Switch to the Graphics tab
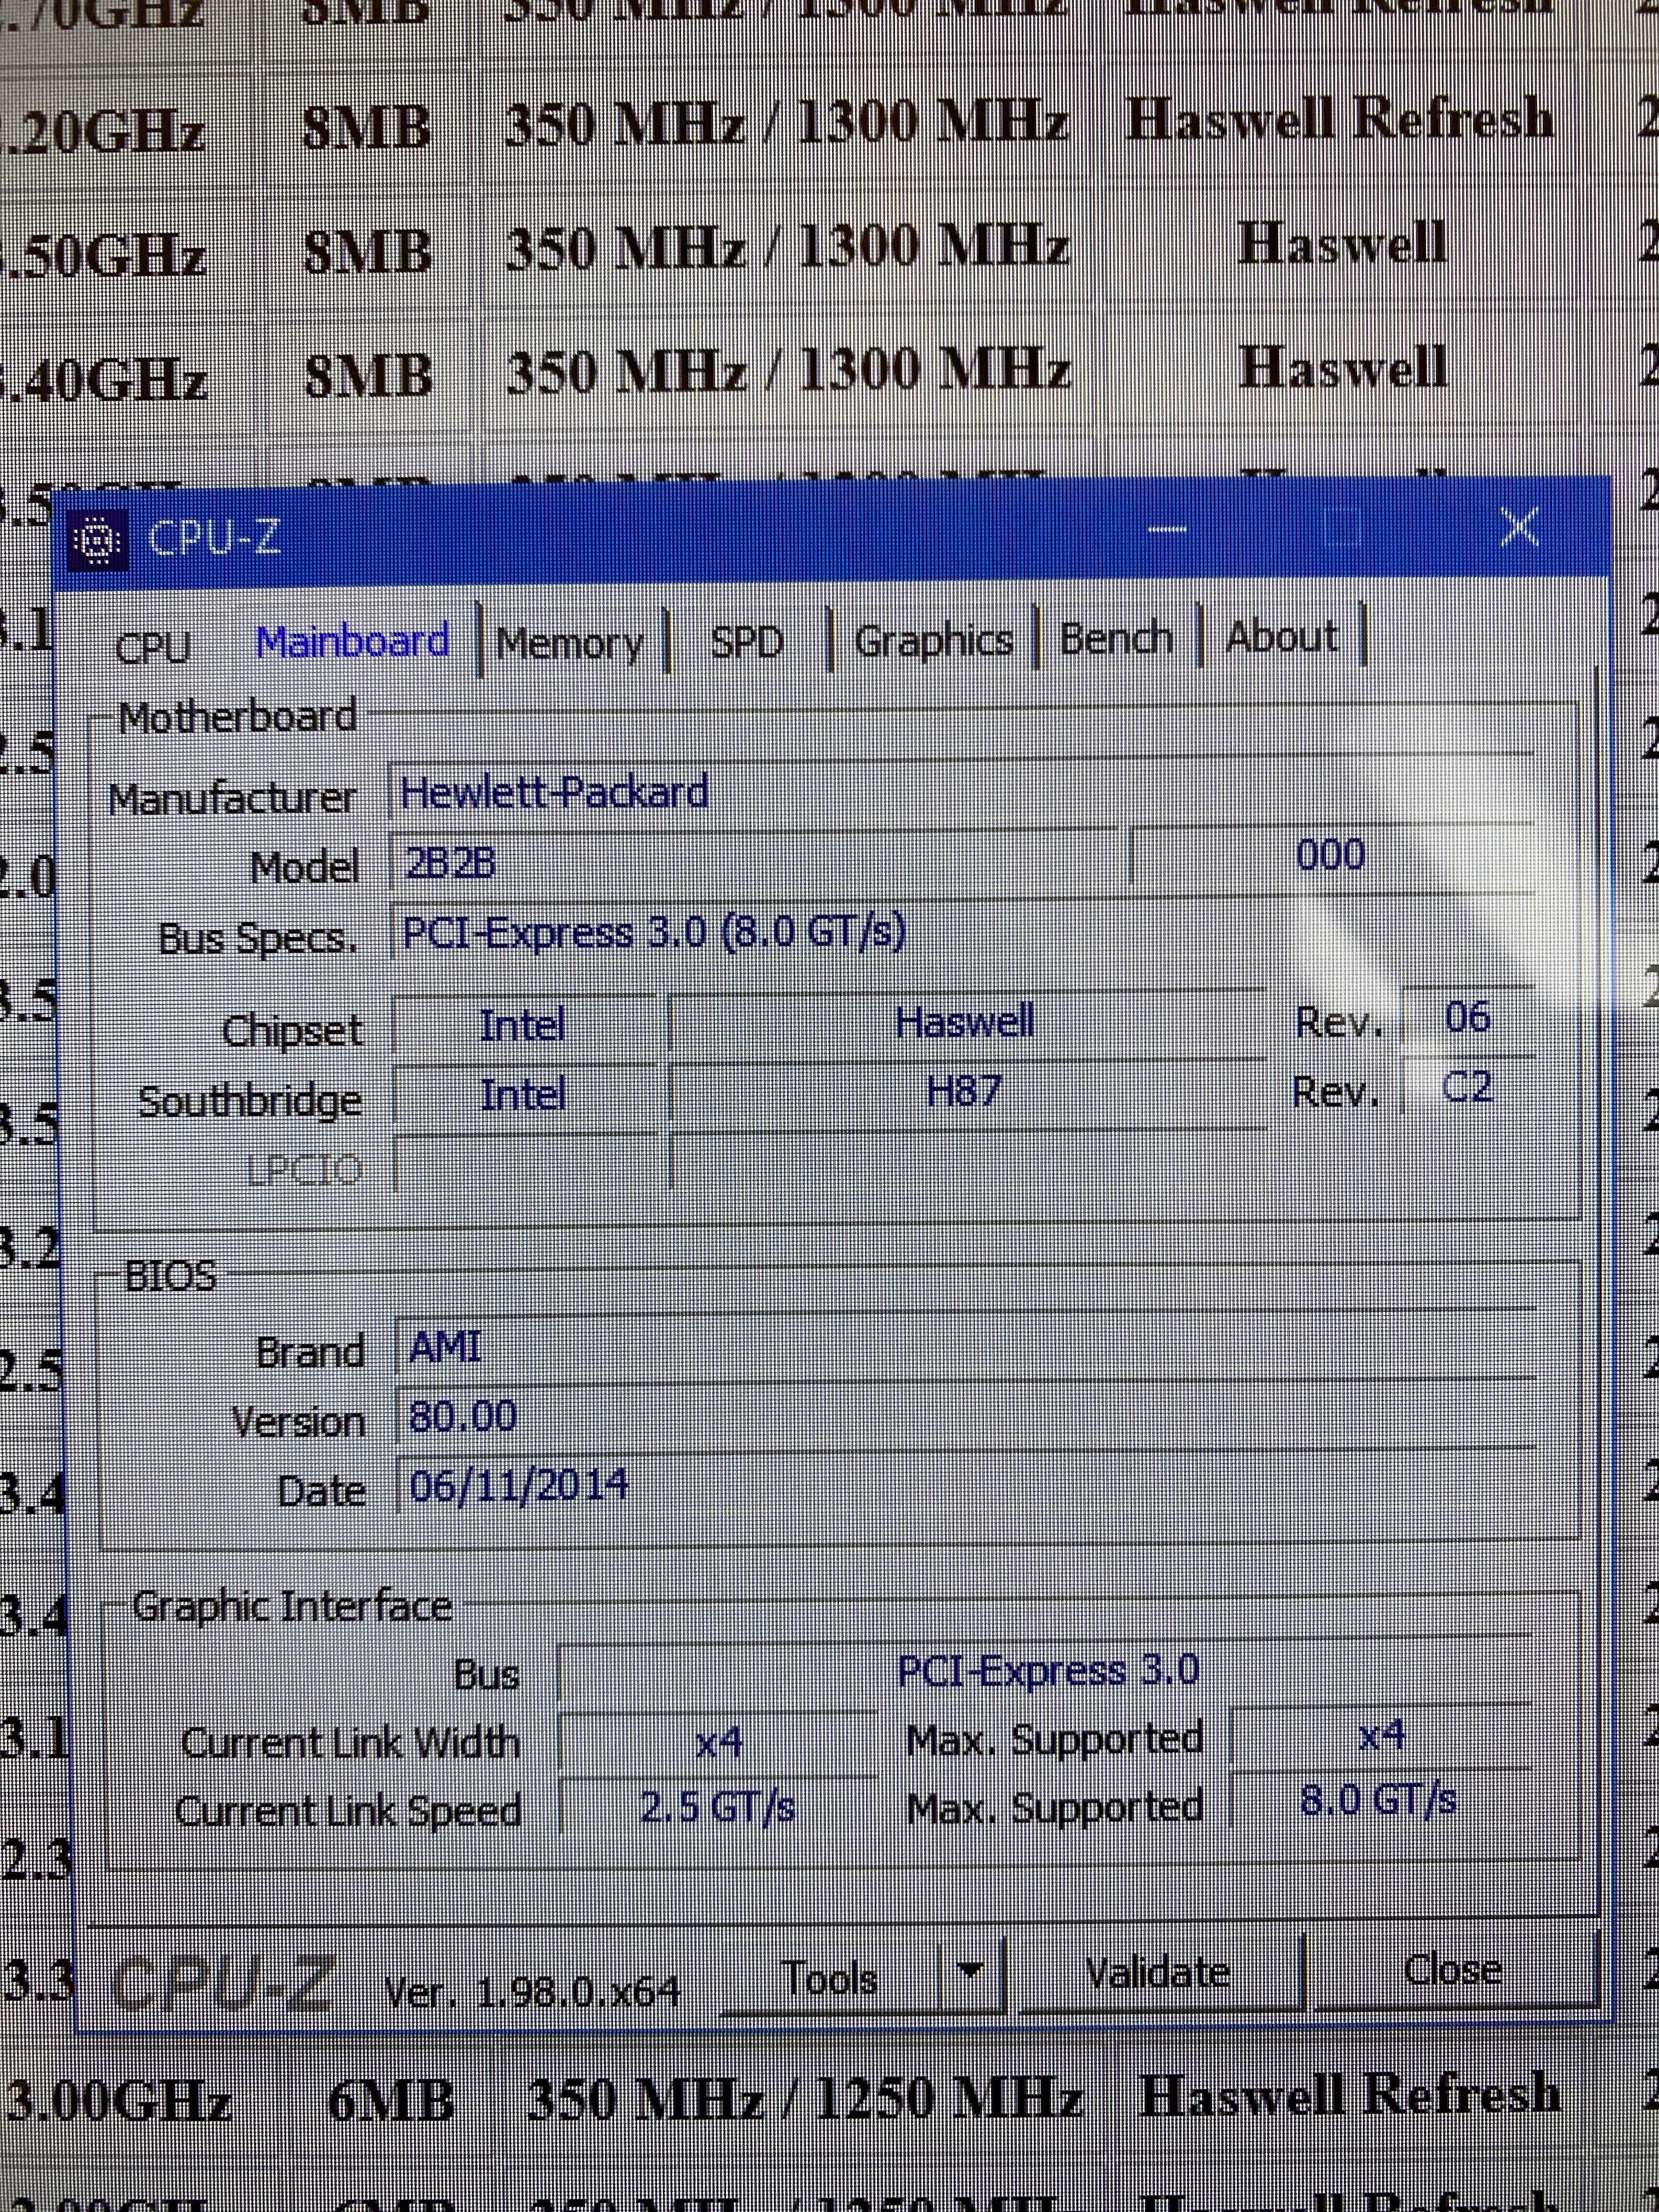This screenshot has width=1659, height=2212. point(933,640)
